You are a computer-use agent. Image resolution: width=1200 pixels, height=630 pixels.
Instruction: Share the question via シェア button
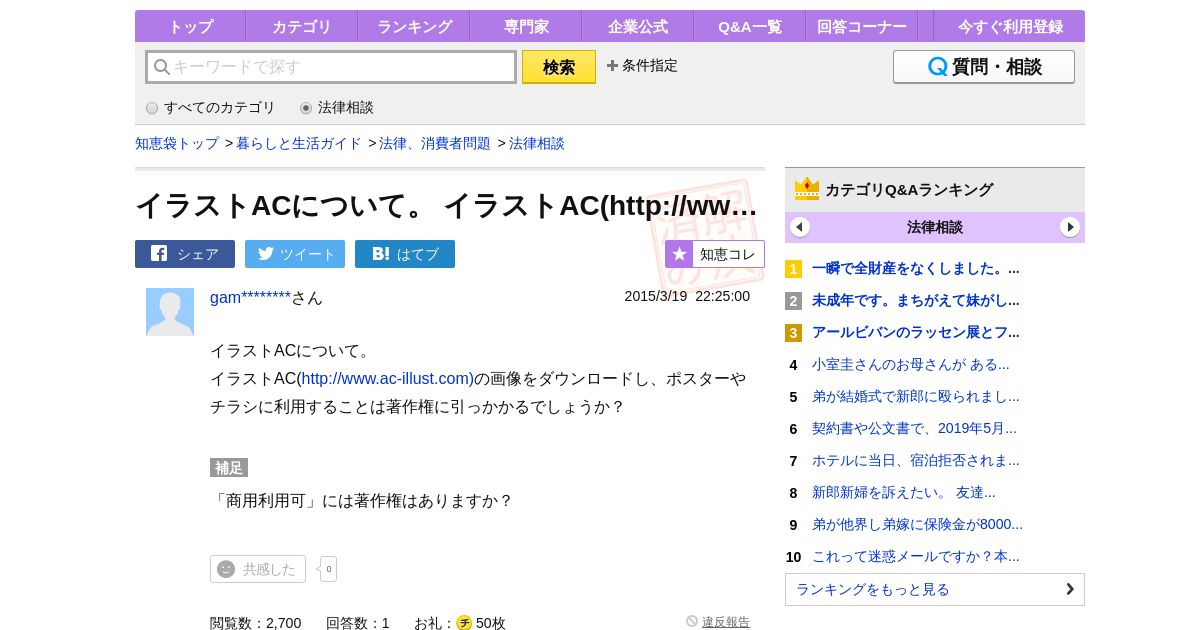tap(185, 254)
